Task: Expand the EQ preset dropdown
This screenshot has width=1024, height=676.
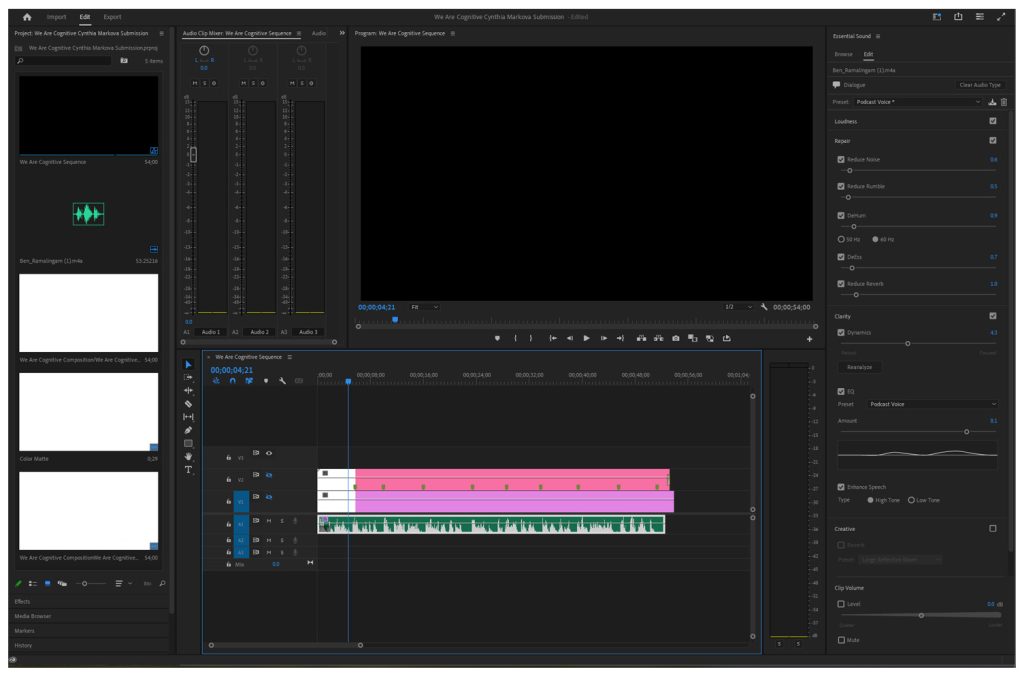Action: (x=931, y=404)
